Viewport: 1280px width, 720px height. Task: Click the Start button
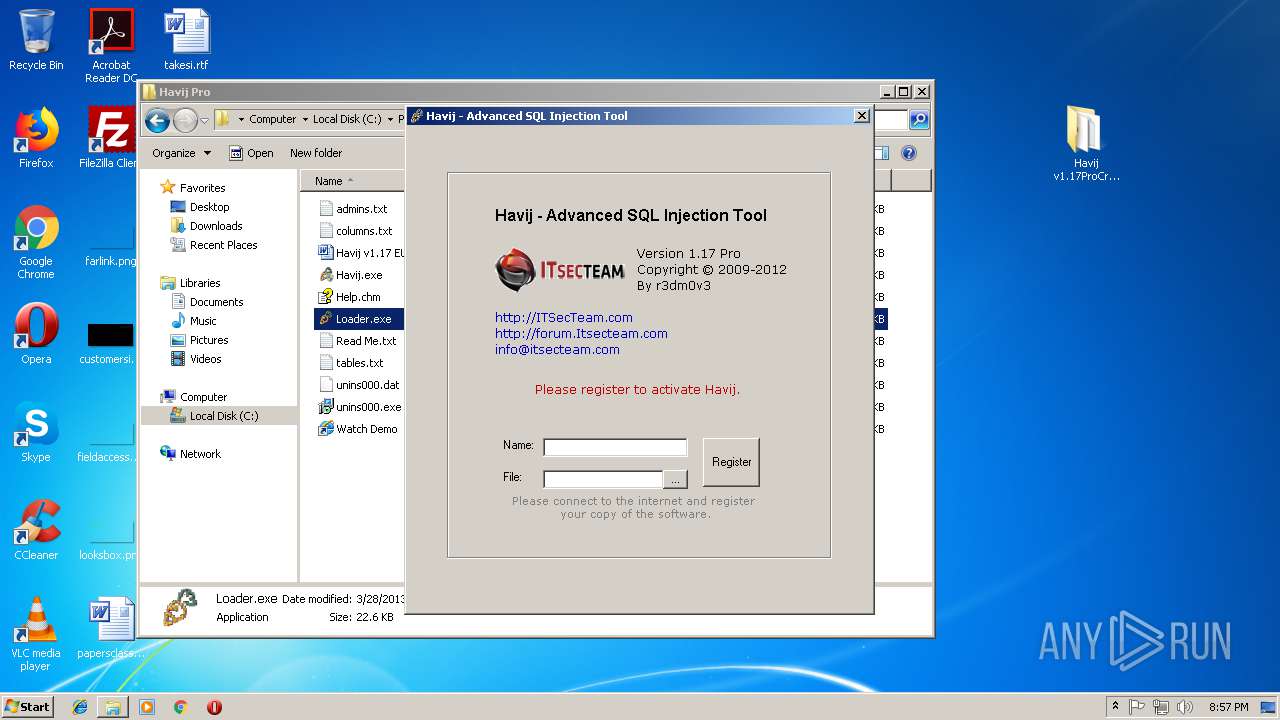pos(27,706)
